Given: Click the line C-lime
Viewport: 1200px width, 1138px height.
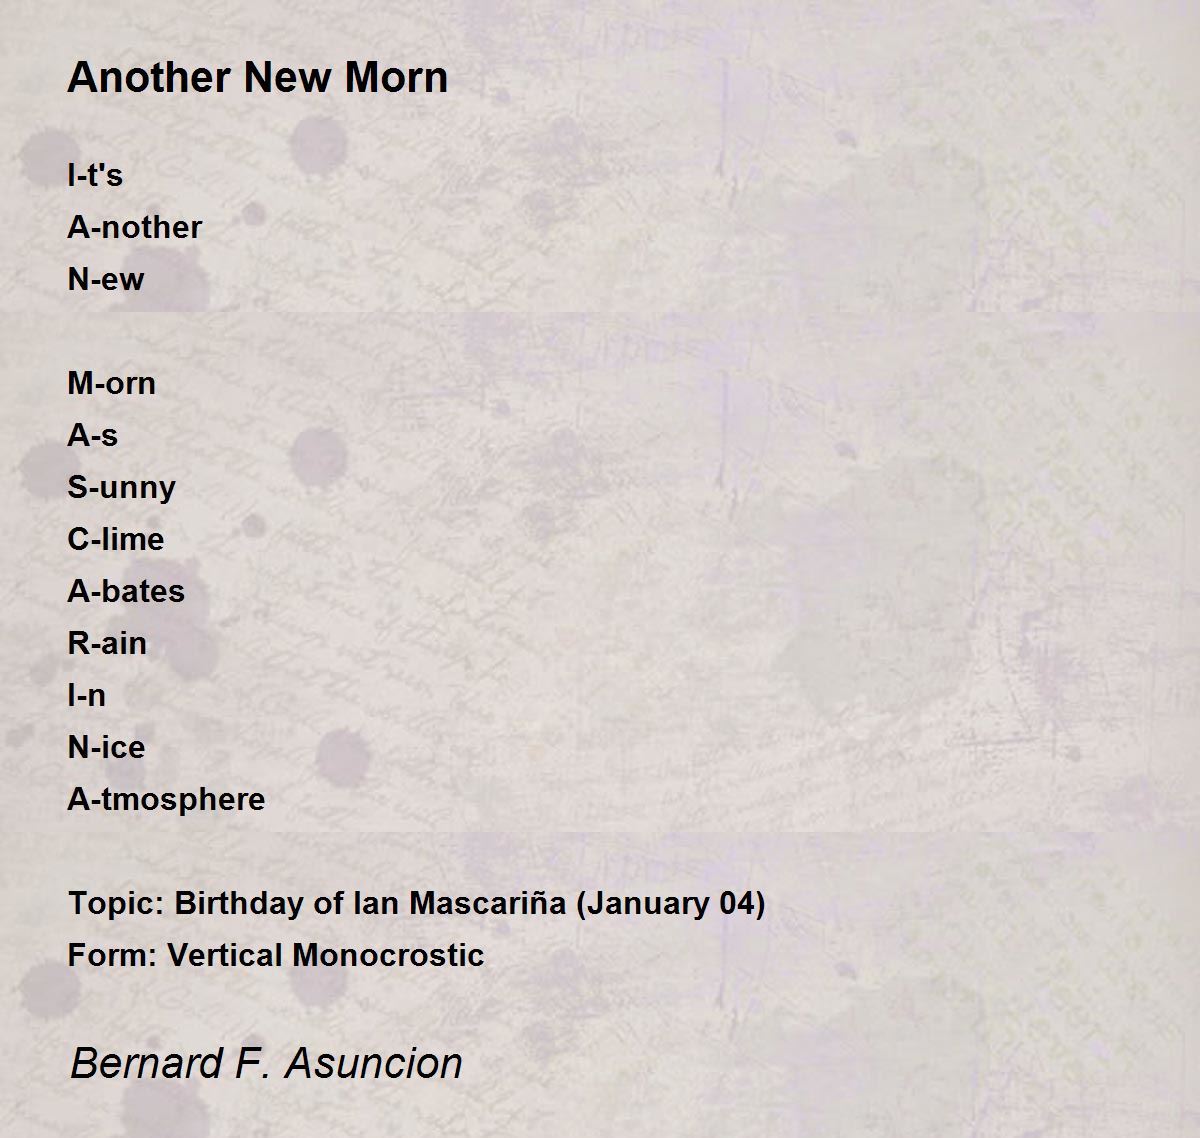Looking at the screenshot, I should click(116, 539).
